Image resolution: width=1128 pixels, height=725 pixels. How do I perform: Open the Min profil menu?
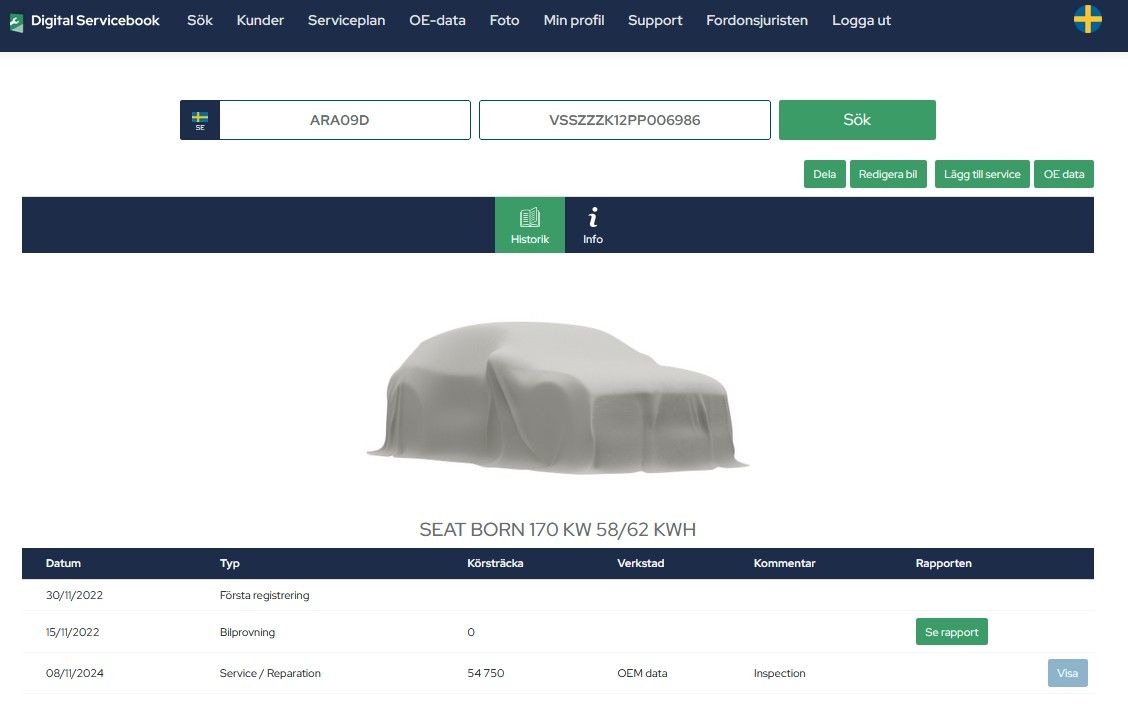tap(574, 20)
